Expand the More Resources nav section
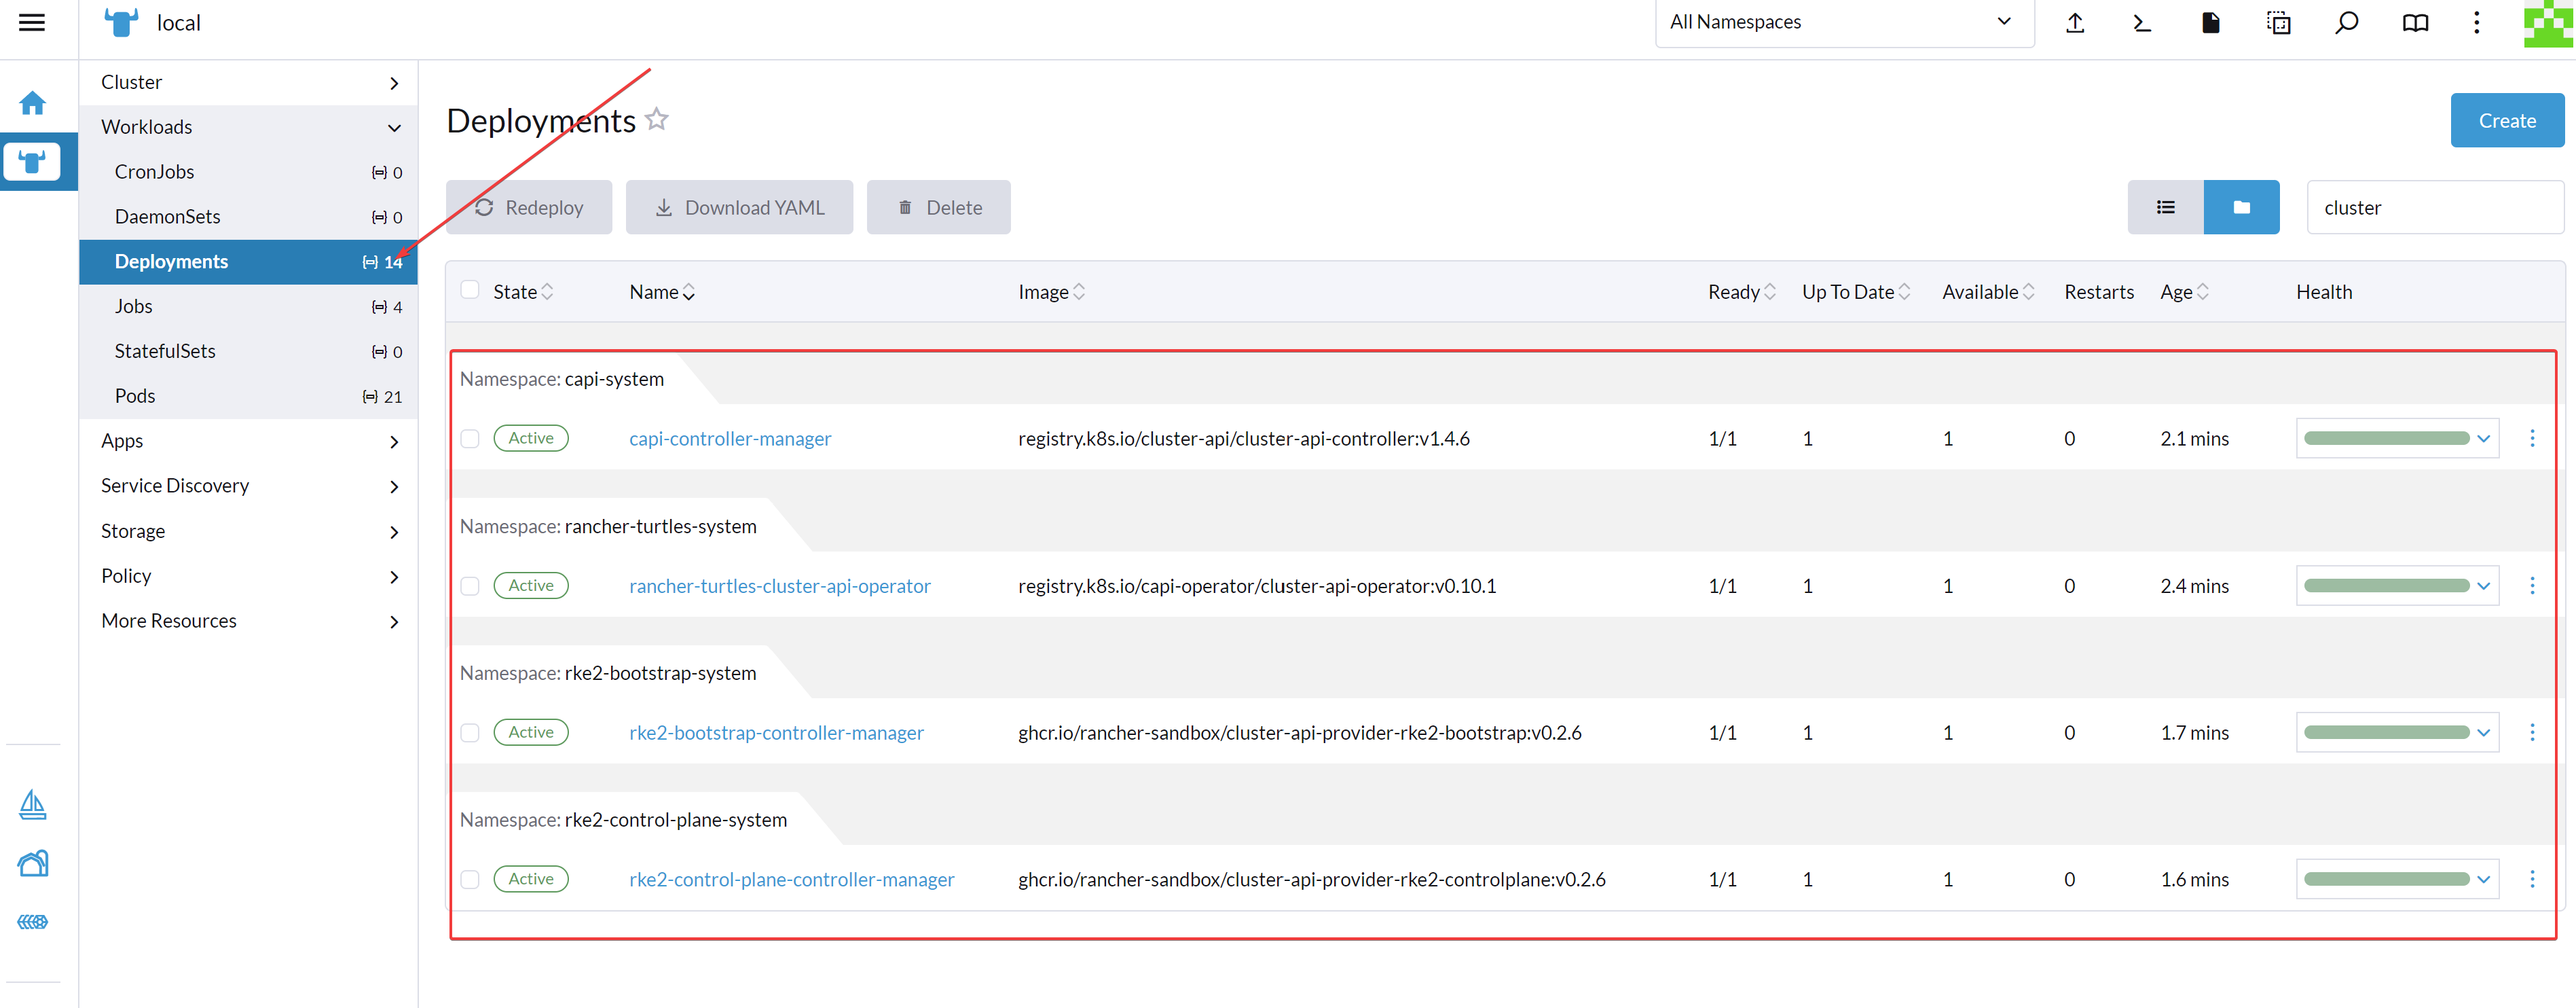Screen dimensions: 2576x1008 click(x=249, y=621)
